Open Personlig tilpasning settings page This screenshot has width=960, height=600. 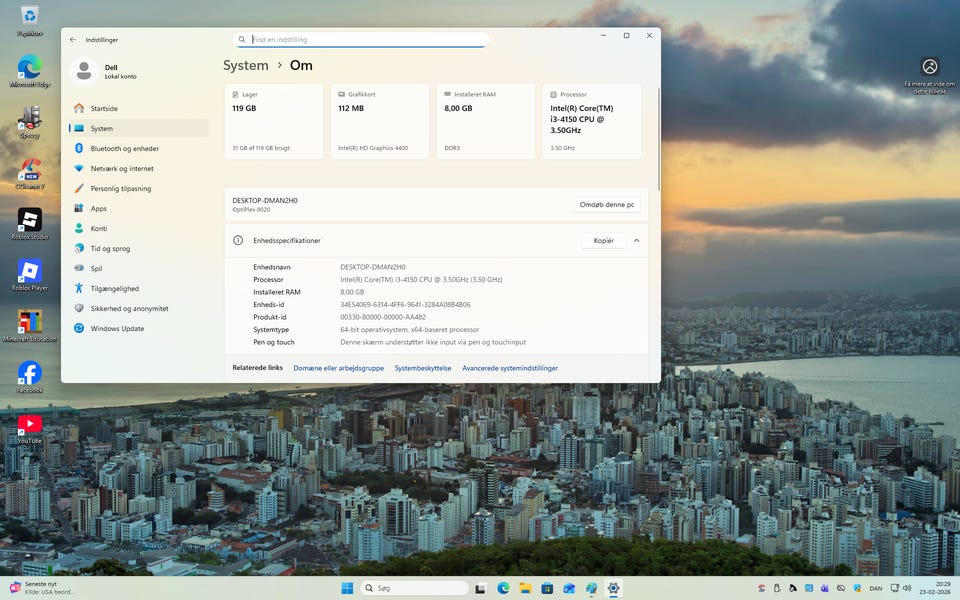click(x=121, y=189)
